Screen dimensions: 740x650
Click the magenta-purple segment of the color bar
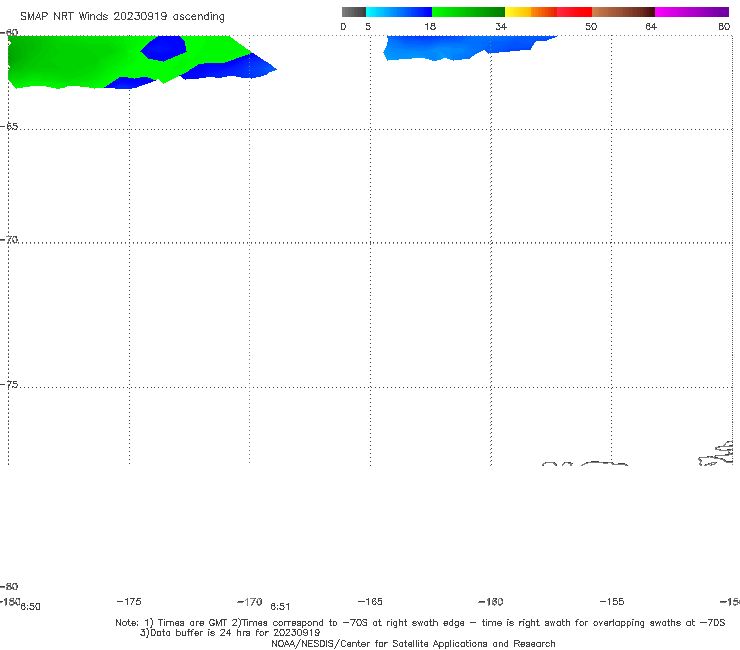[x=692, y=12]
